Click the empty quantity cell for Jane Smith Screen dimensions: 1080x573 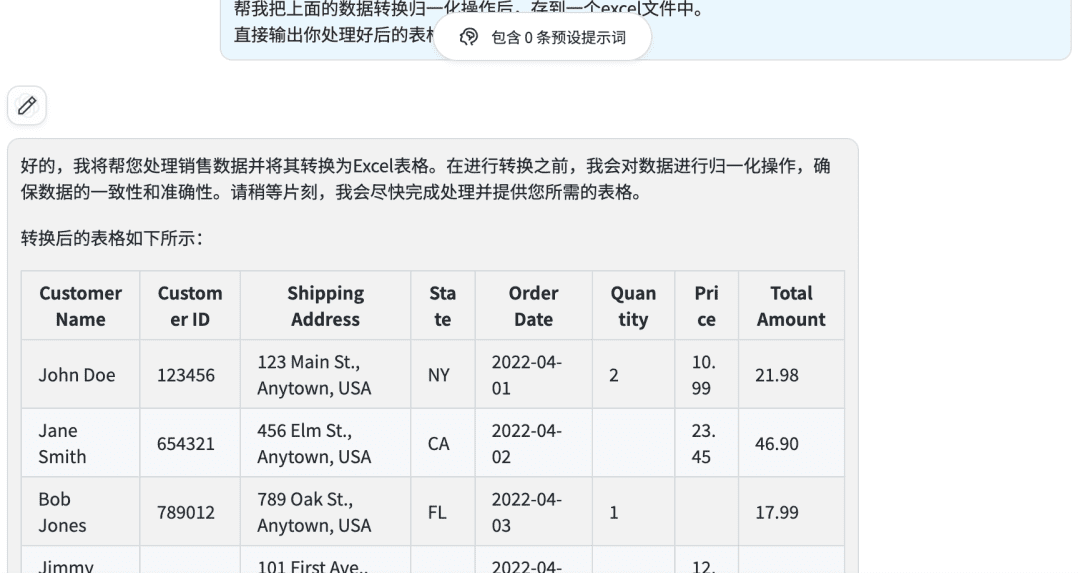[633, 444]
